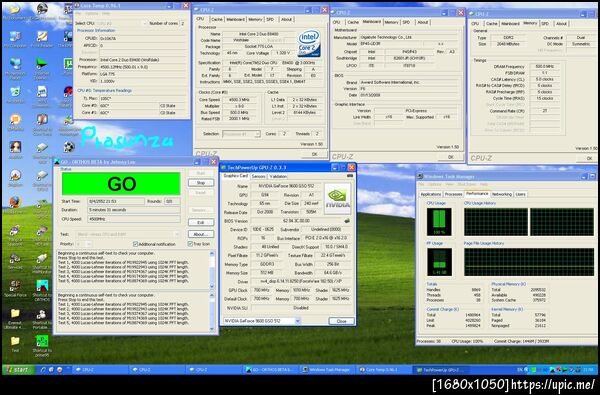600x395 pixels.
Task: Open the Cache tab in CPU-Z processor window
Action: point(217,19)
